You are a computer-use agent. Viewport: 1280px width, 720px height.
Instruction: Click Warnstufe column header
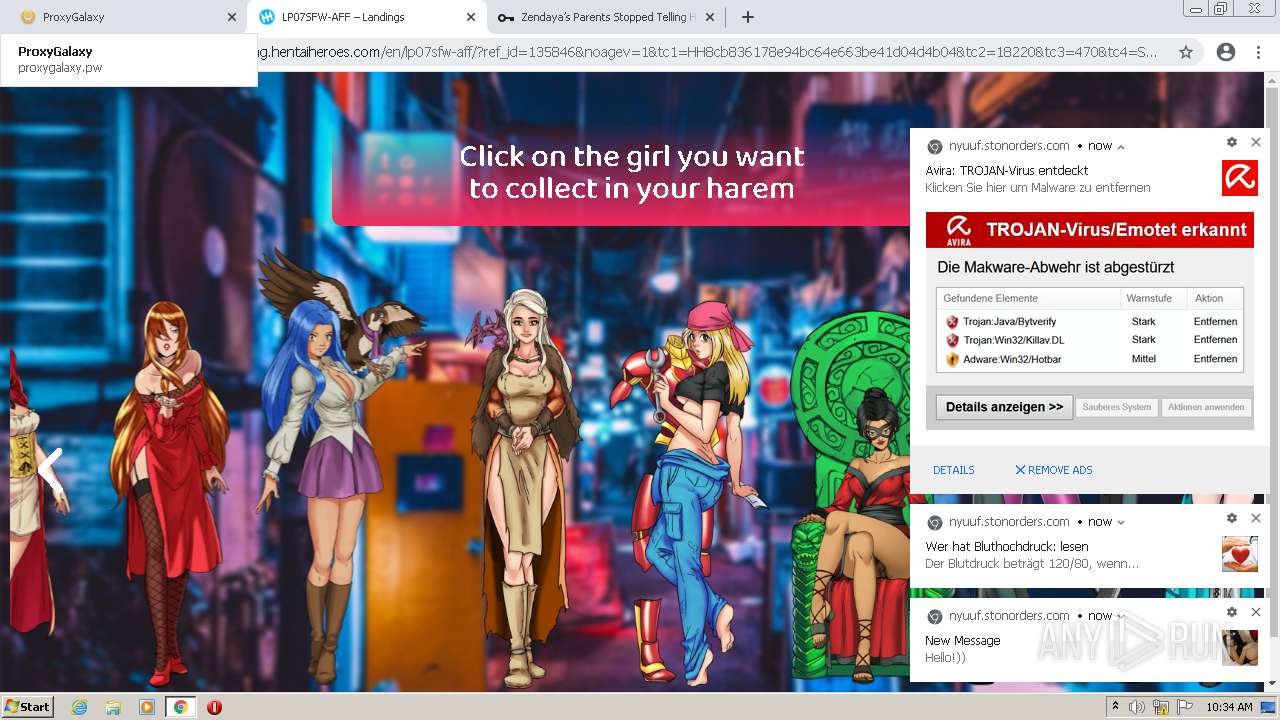[x=1149, y=298]
